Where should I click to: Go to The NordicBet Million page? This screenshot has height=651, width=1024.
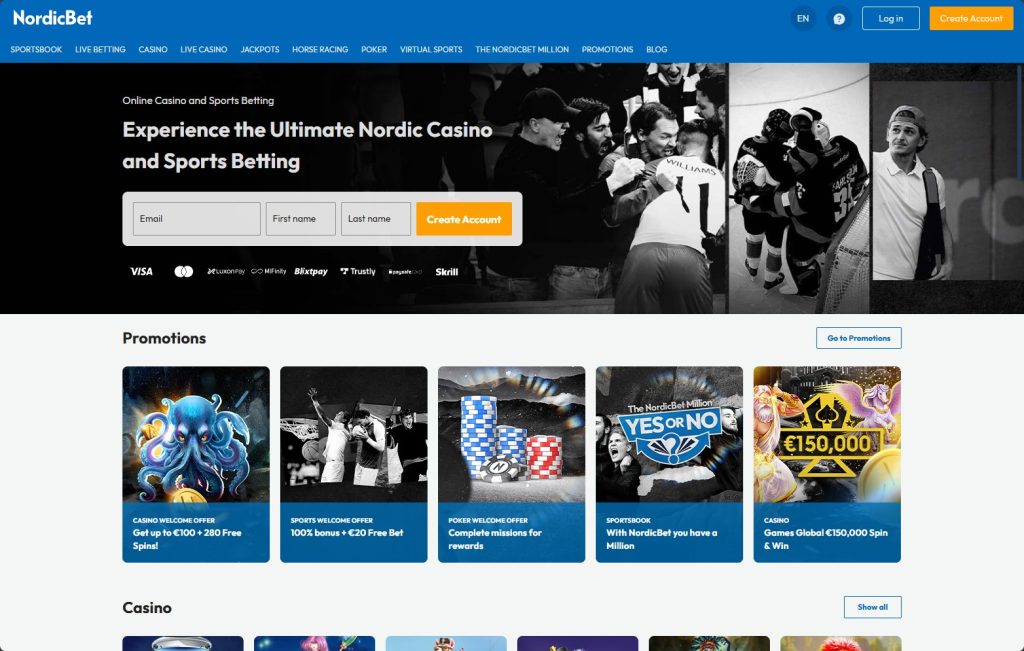pyautogui.click(x=522, y=50)
